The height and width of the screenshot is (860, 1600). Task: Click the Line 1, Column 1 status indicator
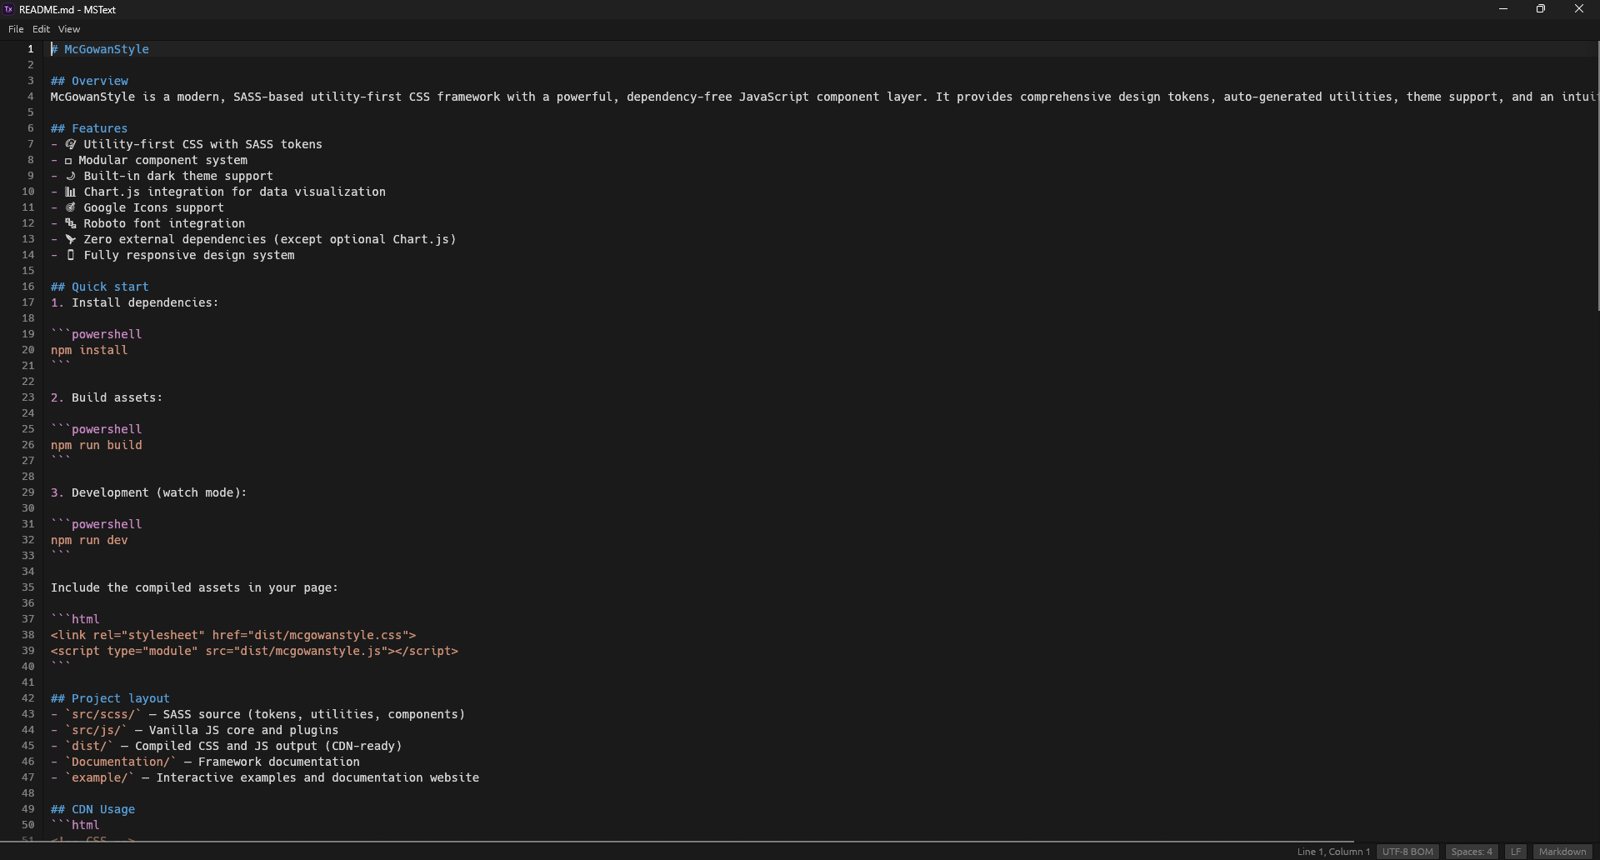click(1333, 852)
